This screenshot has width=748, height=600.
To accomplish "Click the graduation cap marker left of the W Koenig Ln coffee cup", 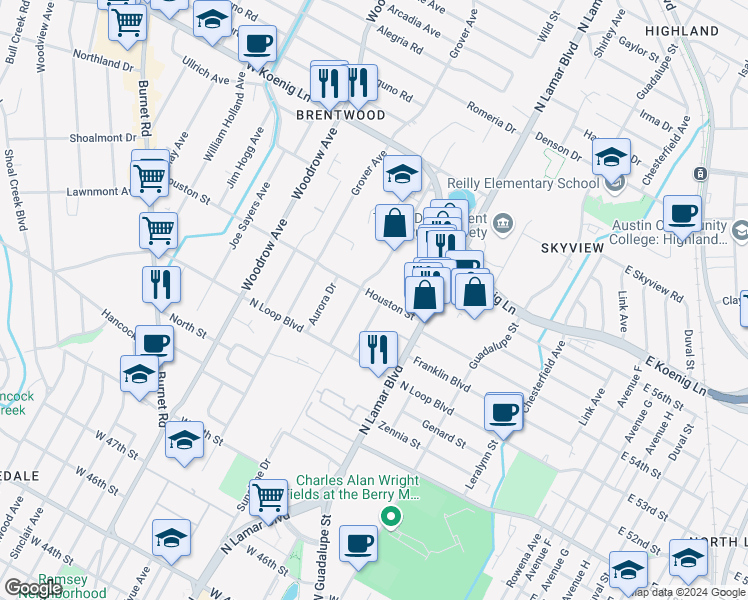I will [212, 20].
